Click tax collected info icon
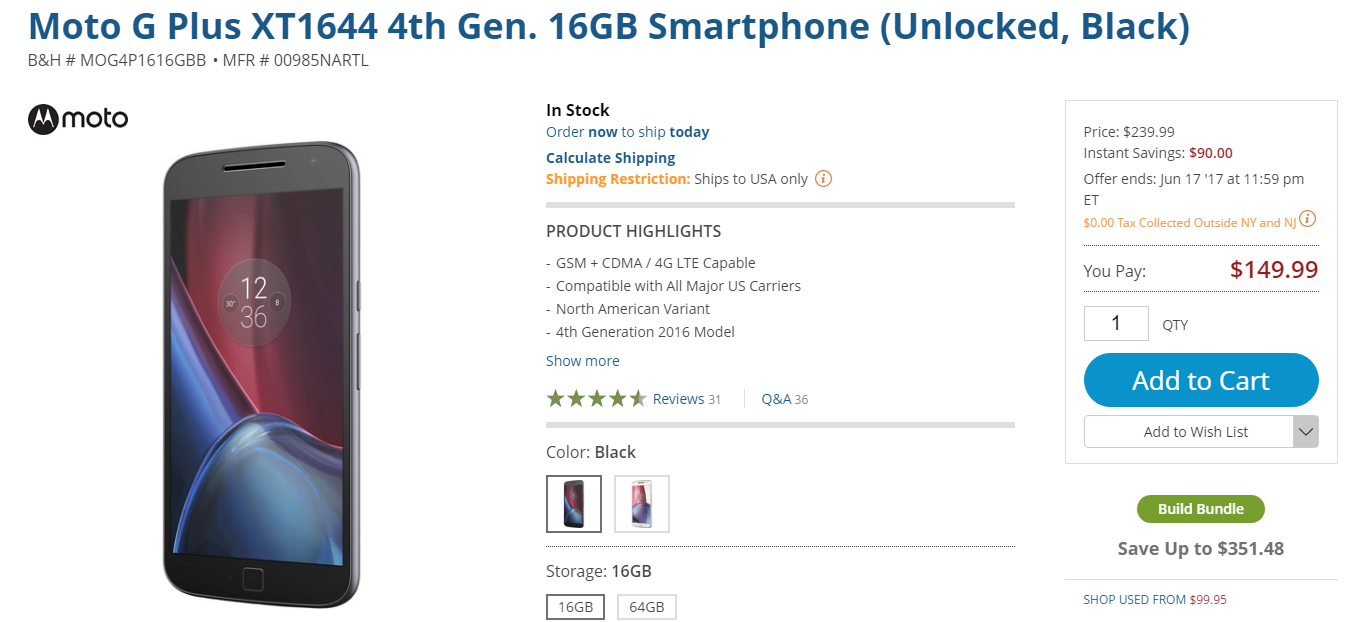The height and width of the screenshot is (622, 1372). tap(1308, 219)
